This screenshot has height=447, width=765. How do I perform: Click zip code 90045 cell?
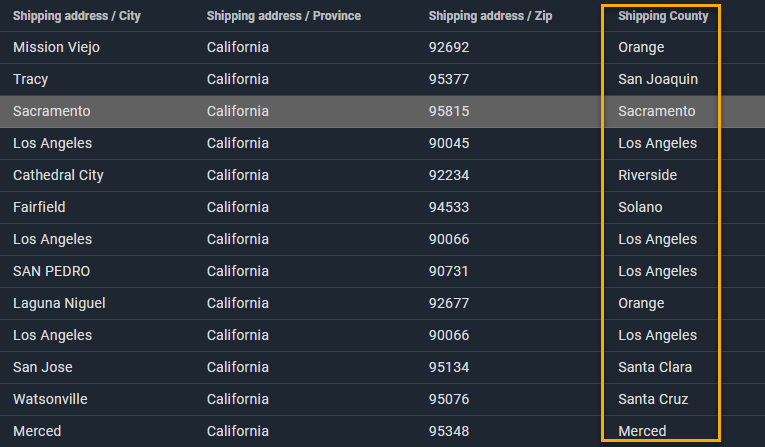tap(449, 144)
